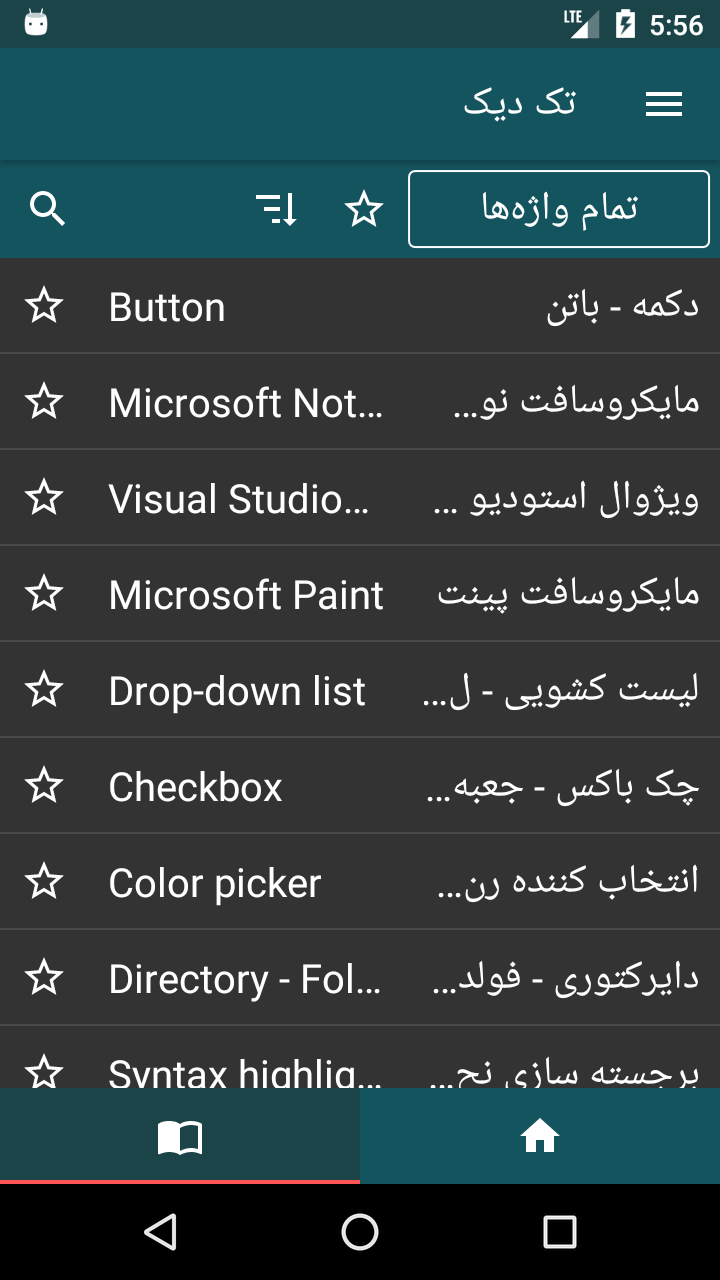Favorite the Microsoft Paint word

click(44, 594)
